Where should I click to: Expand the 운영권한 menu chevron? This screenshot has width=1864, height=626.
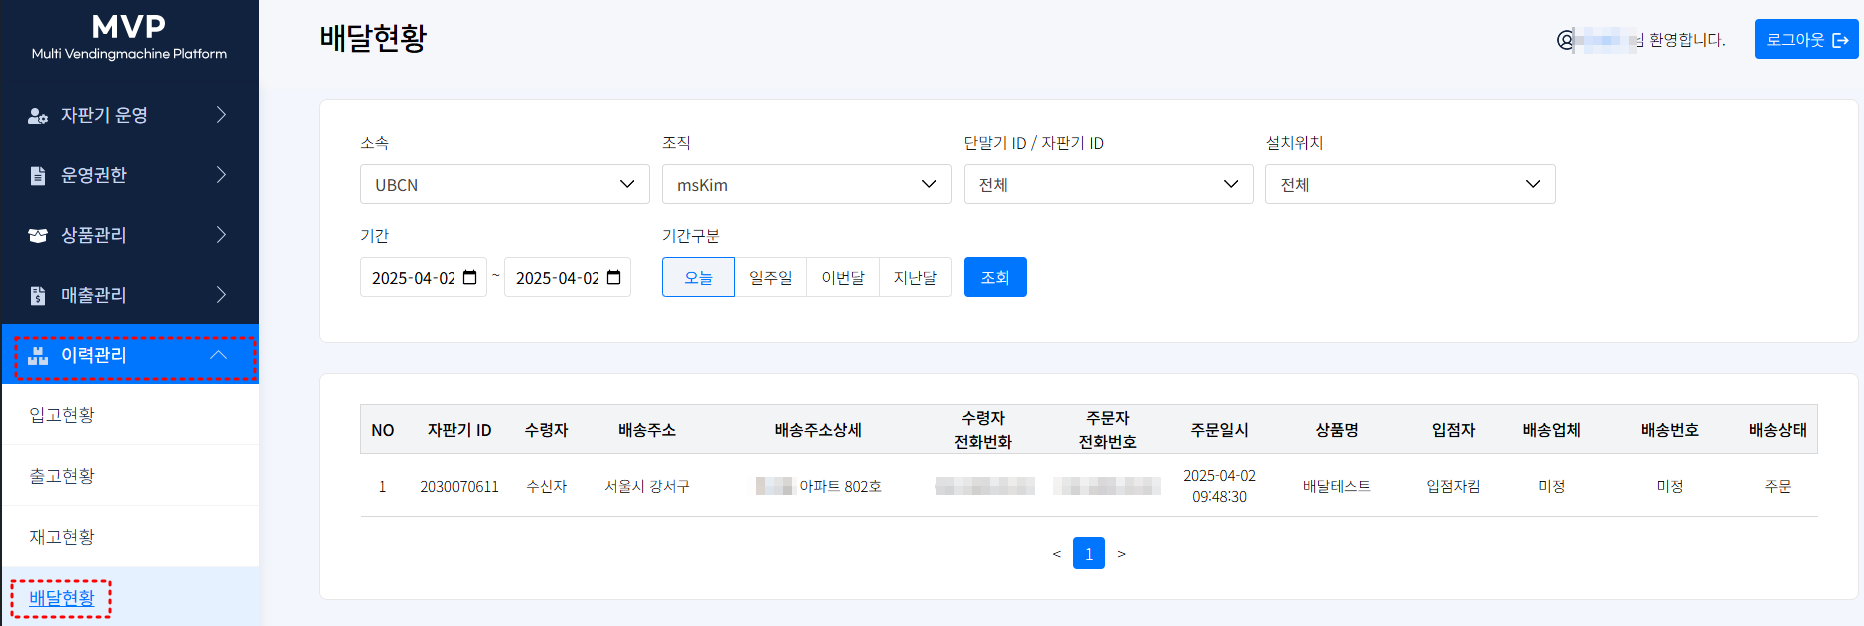[x=221, y=175]
